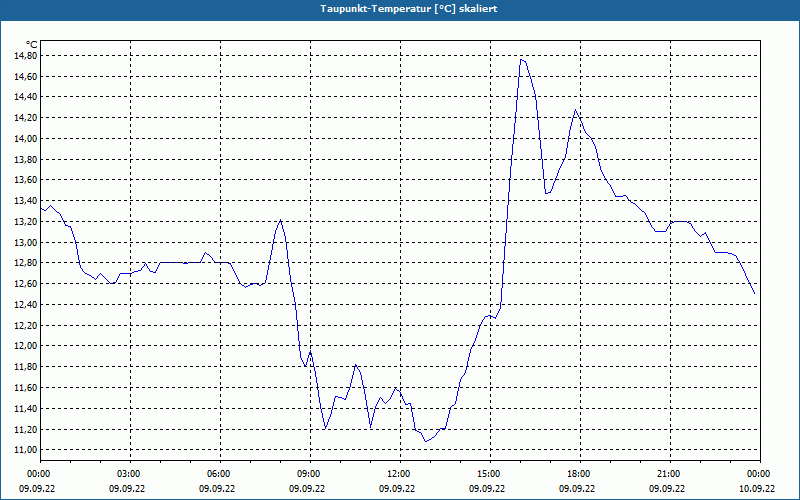Click the 12:00 time label
Image resolution: width=800 pixels, height=500 pixels.
click(400, 474)
